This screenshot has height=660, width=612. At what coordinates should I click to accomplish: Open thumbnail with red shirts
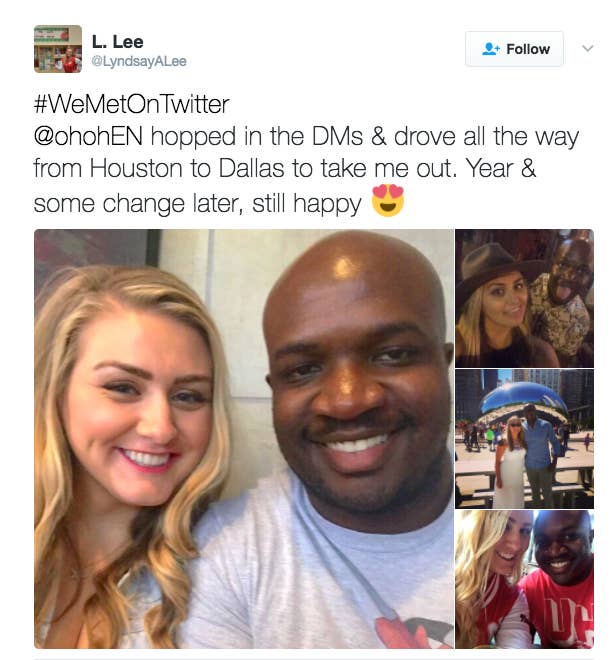[x=524, y=579]
